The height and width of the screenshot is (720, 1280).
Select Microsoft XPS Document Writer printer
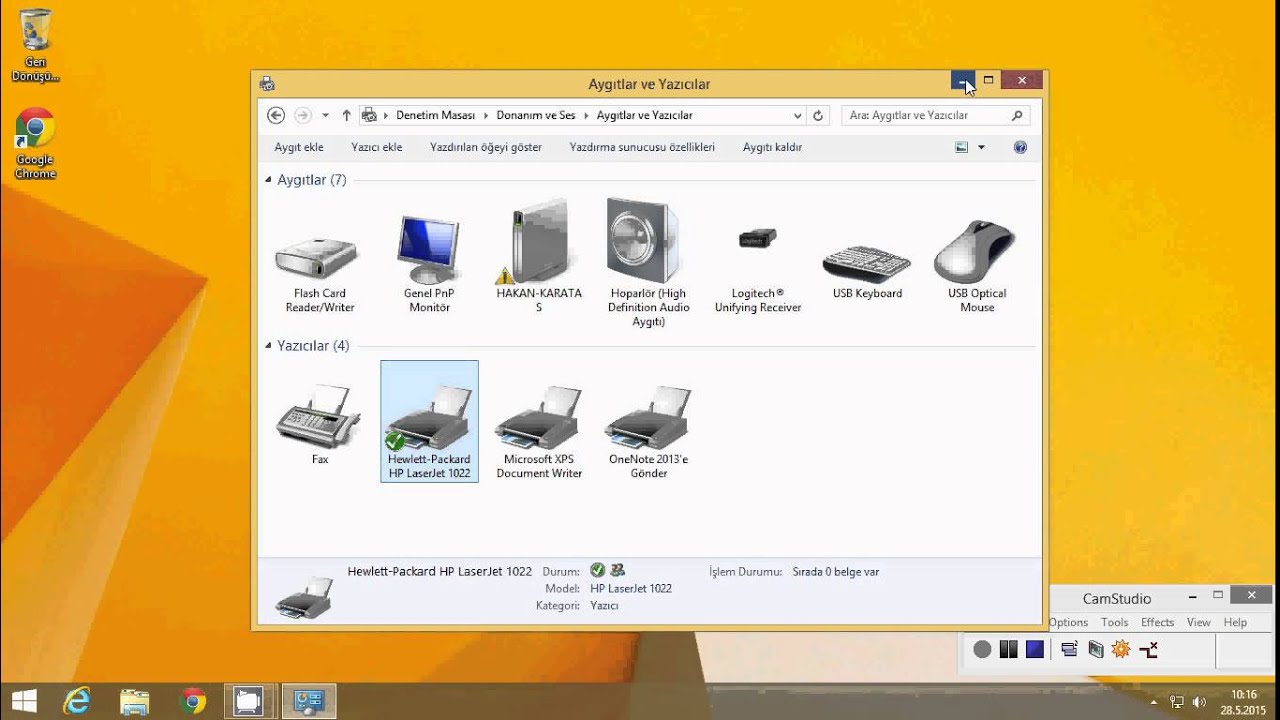coord(539,432)
